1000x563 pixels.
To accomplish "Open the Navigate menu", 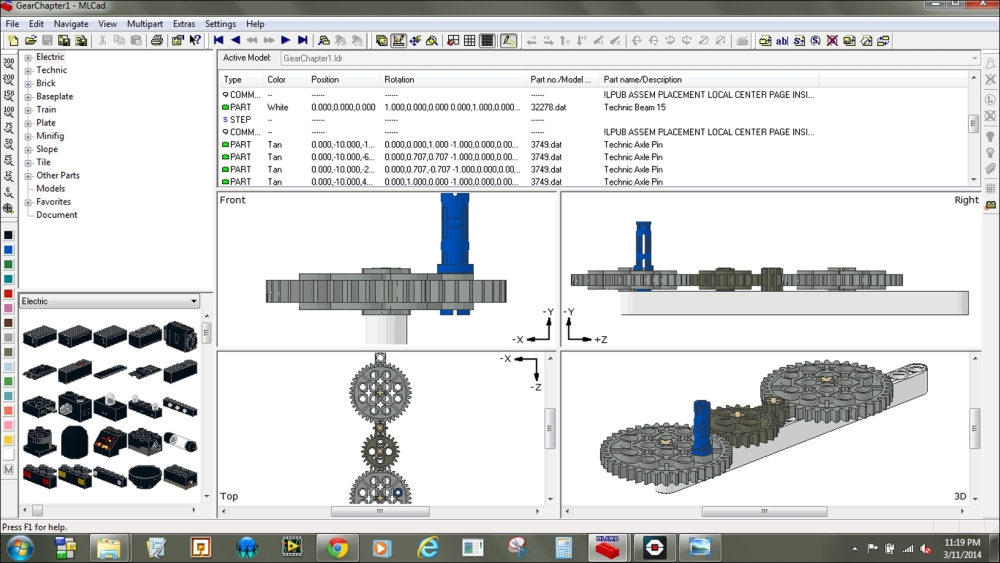I will [71, 24].
